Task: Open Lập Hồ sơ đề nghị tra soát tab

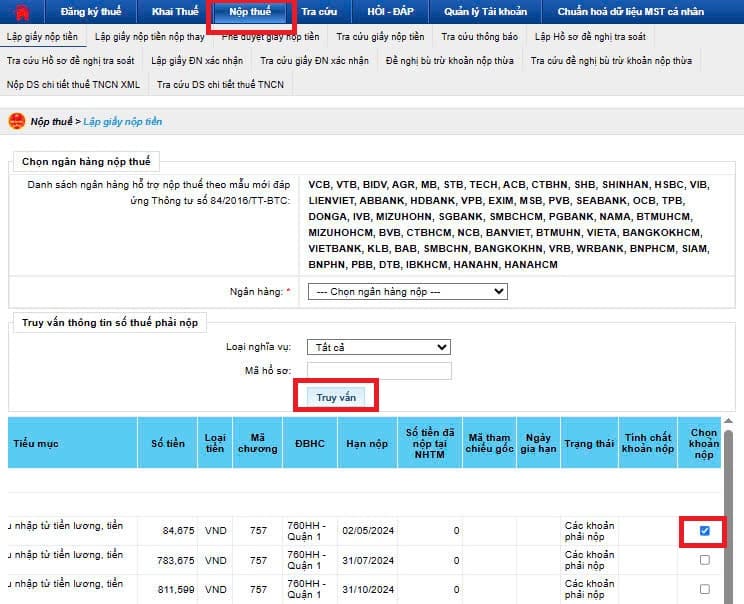Action: [x=590, y=37]
